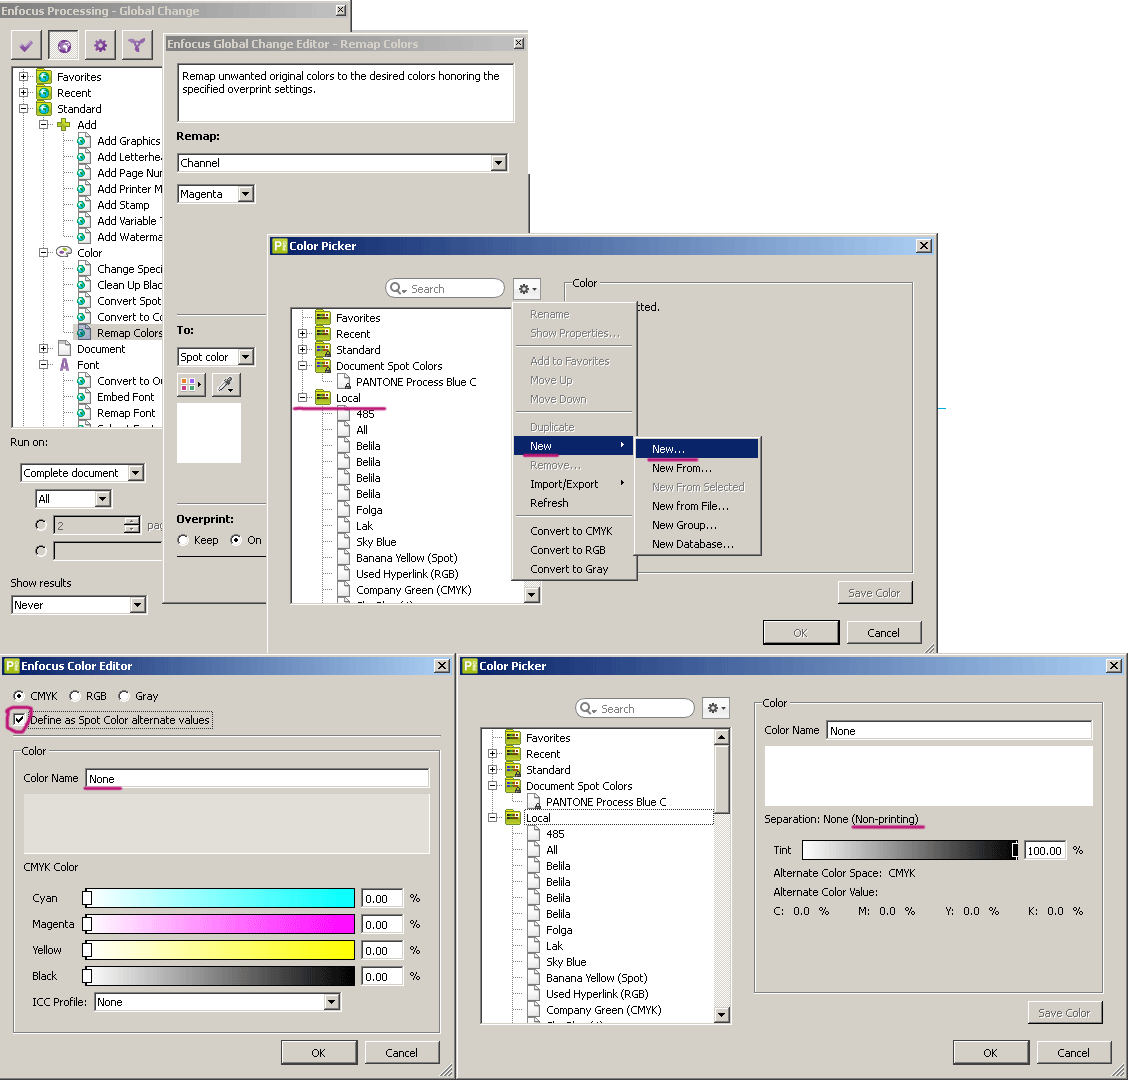
Task: Open the All pages dropdown
Action: [x=103, y=499]
